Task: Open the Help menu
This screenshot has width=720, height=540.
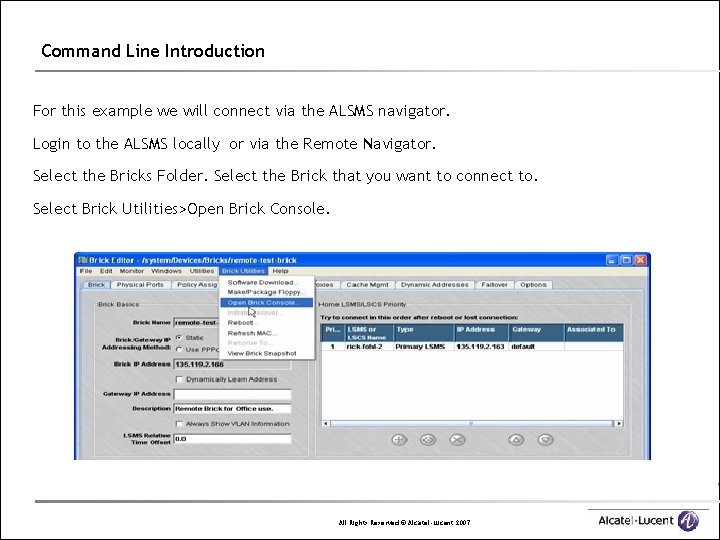Action: tap(280, 271)
